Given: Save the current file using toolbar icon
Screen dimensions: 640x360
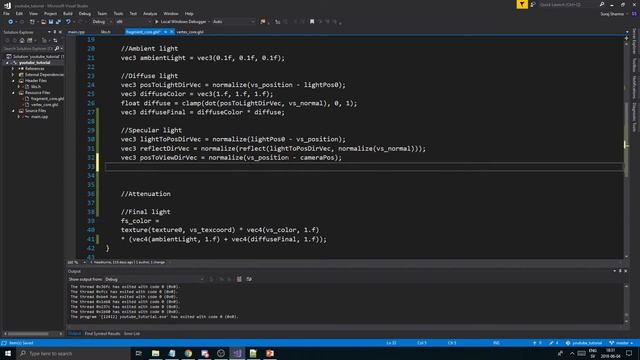Looking at the screenshot, I should (51, 22).
